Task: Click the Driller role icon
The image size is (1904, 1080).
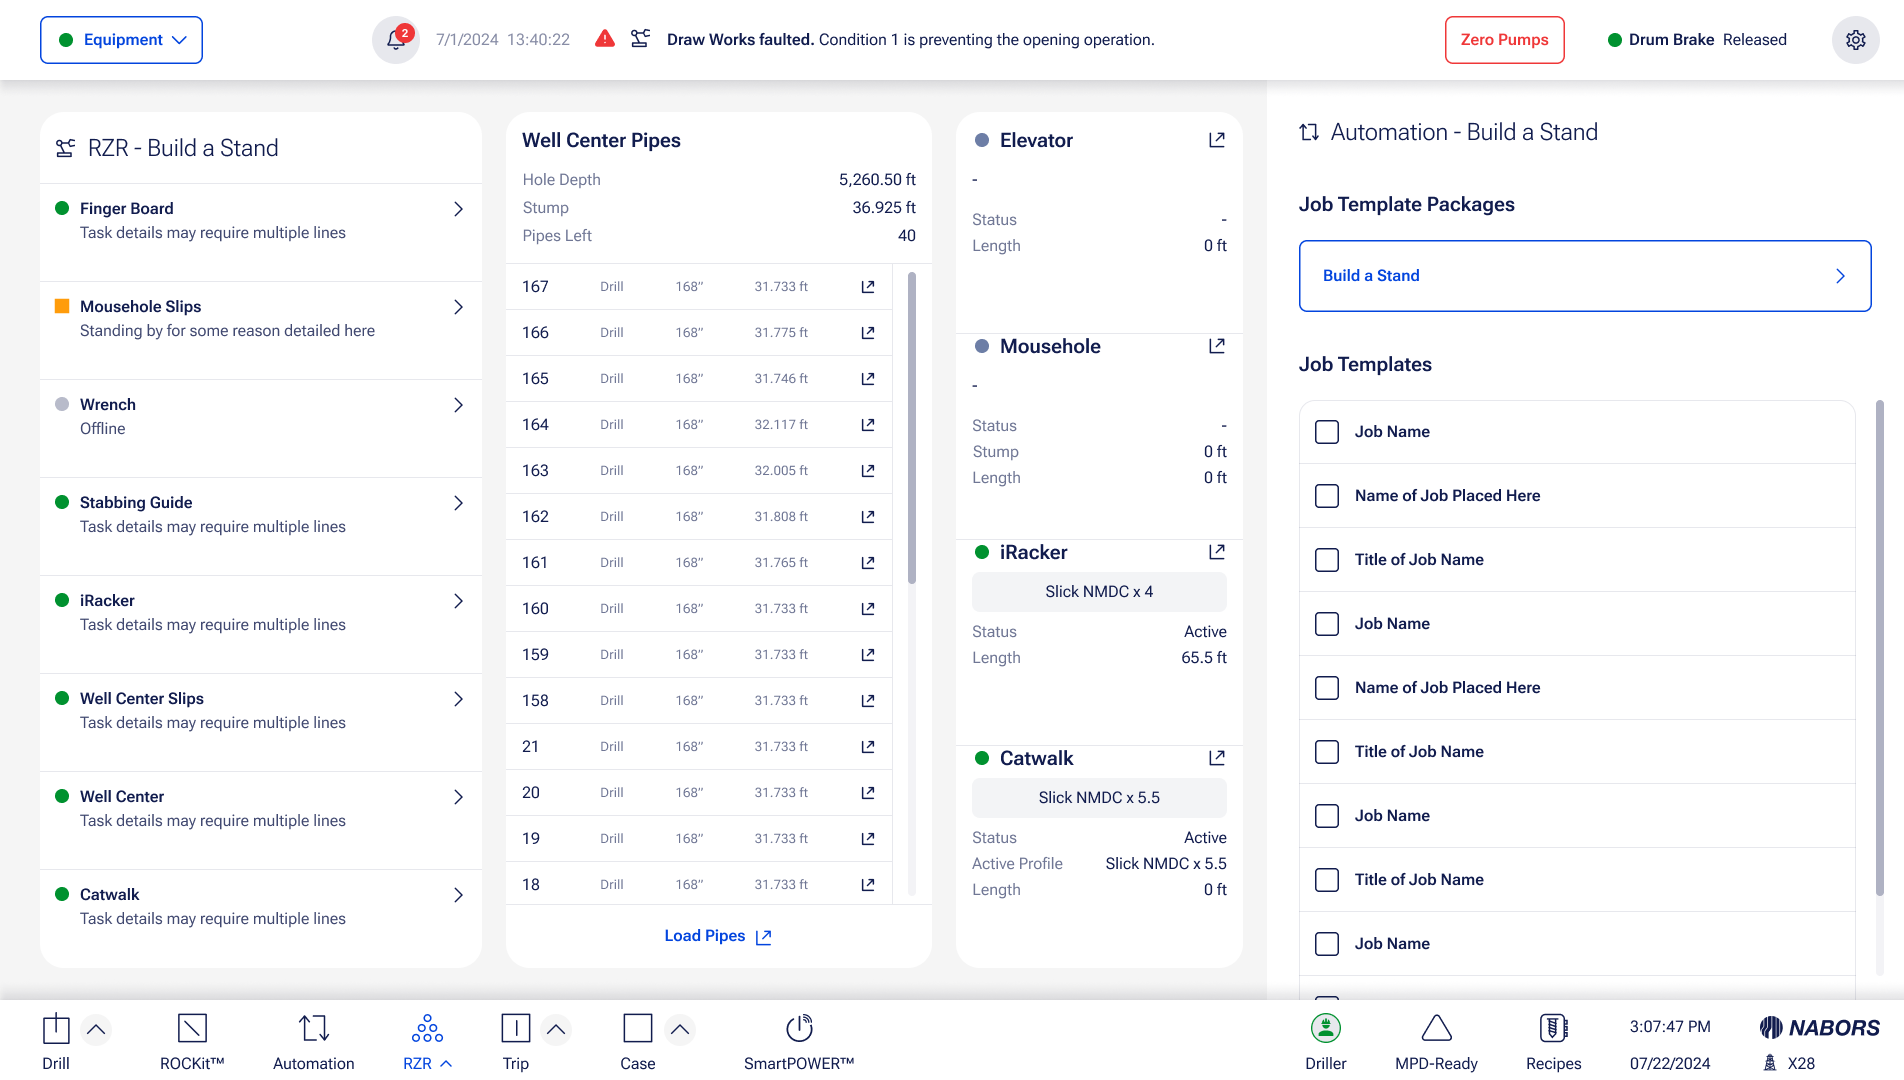Action: pyautogui.click(x=1326, y=1028)
